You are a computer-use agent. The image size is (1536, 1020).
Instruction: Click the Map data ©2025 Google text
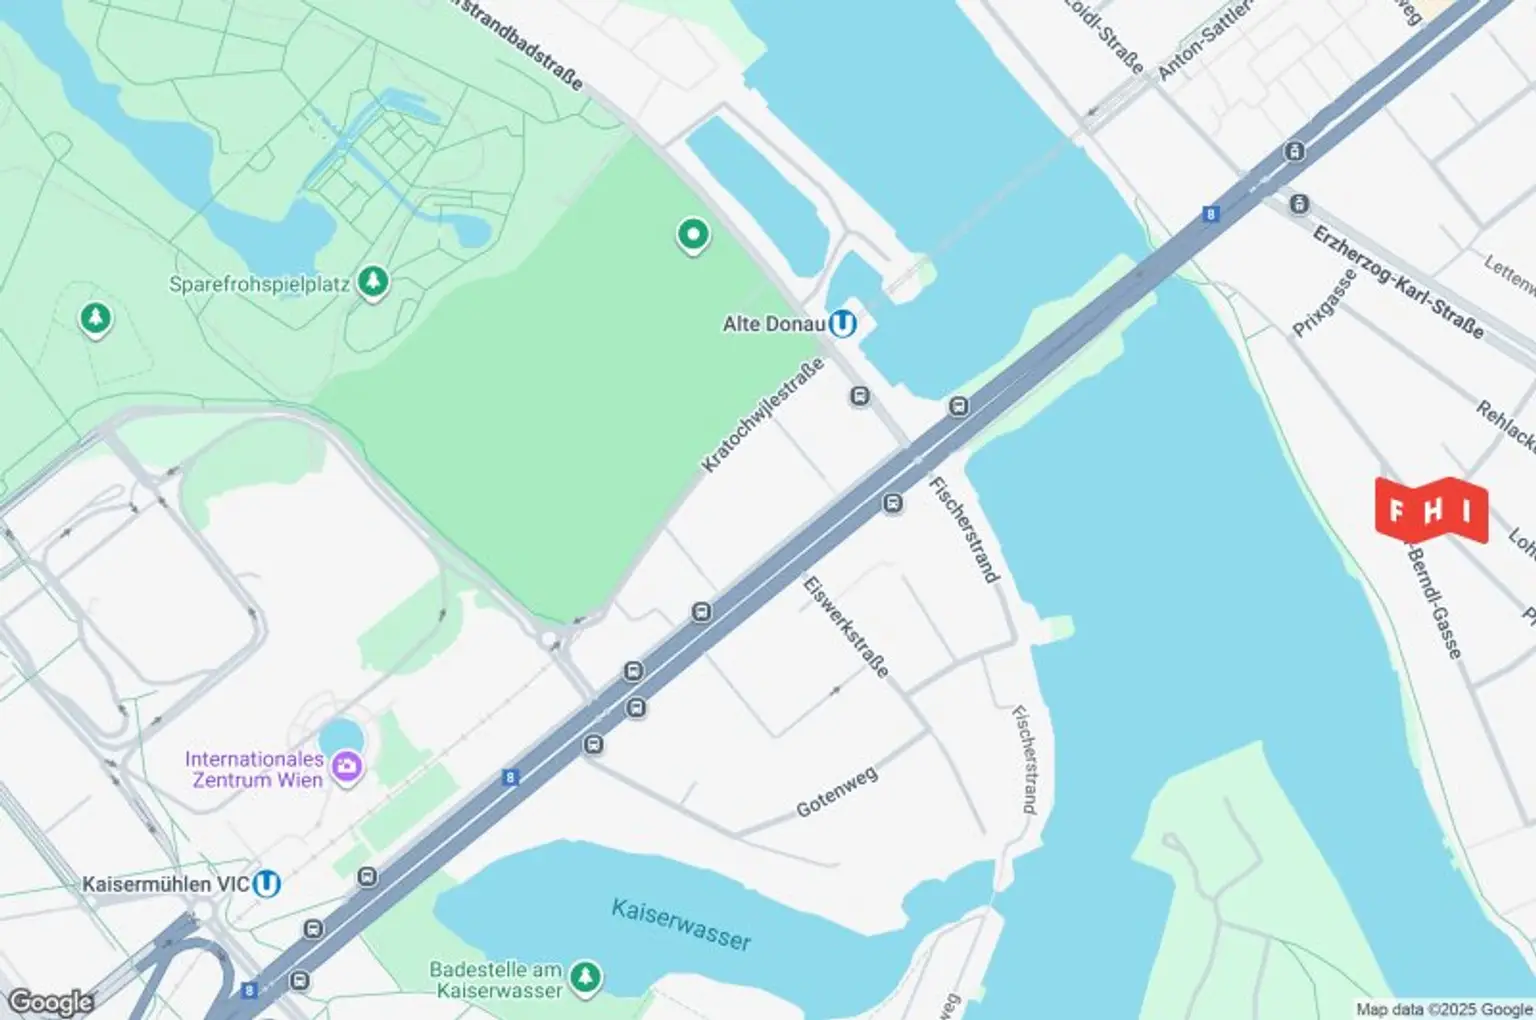[1444, 1010]
